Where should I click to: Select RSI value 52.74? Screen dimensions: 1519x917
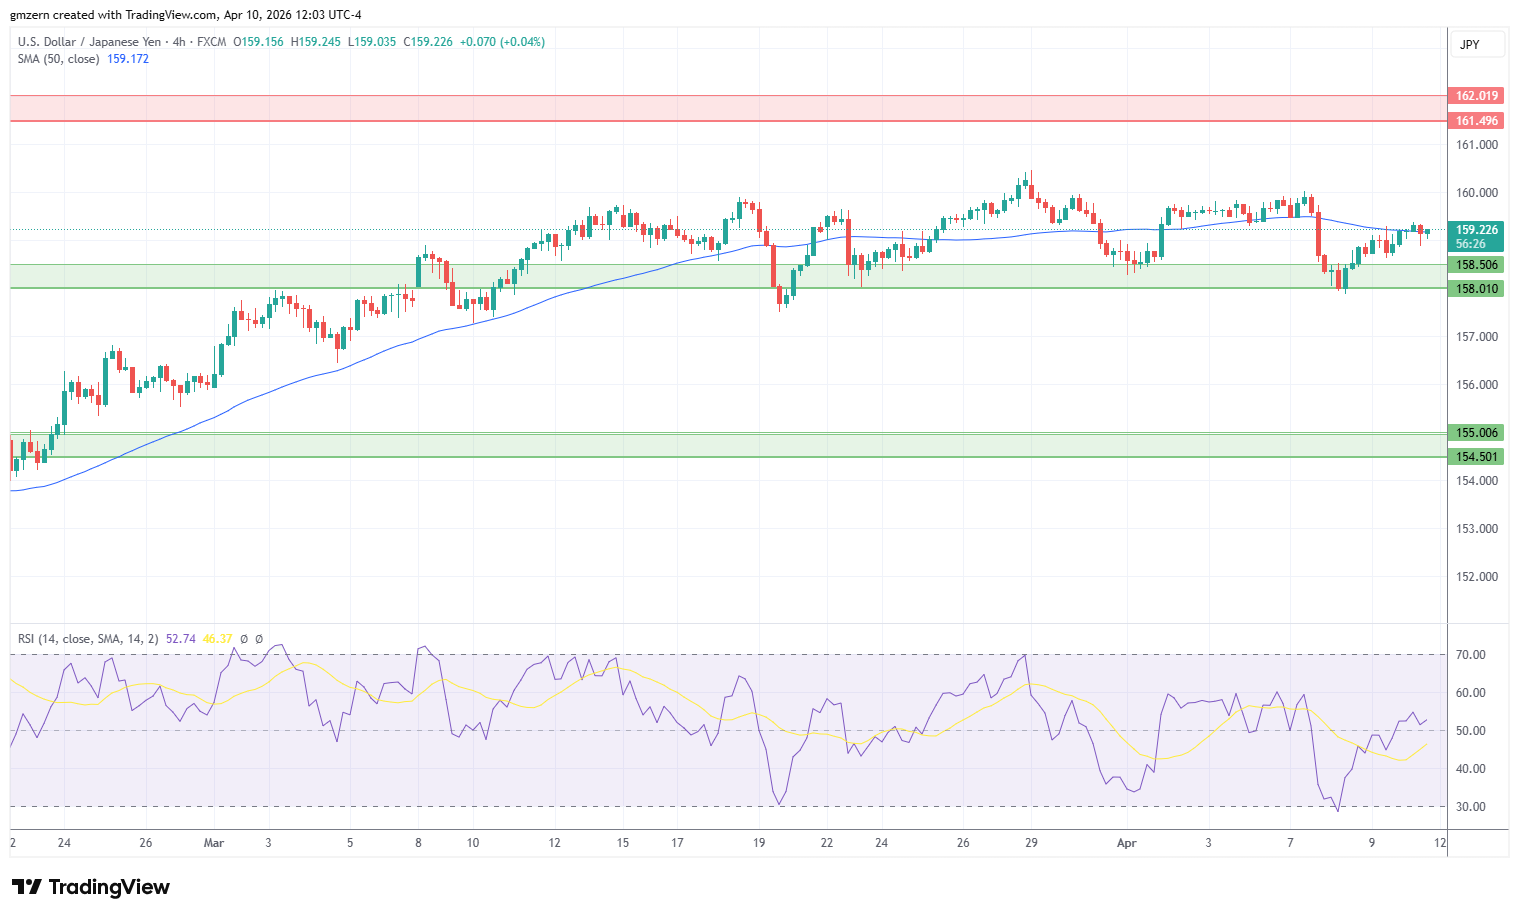181,639
